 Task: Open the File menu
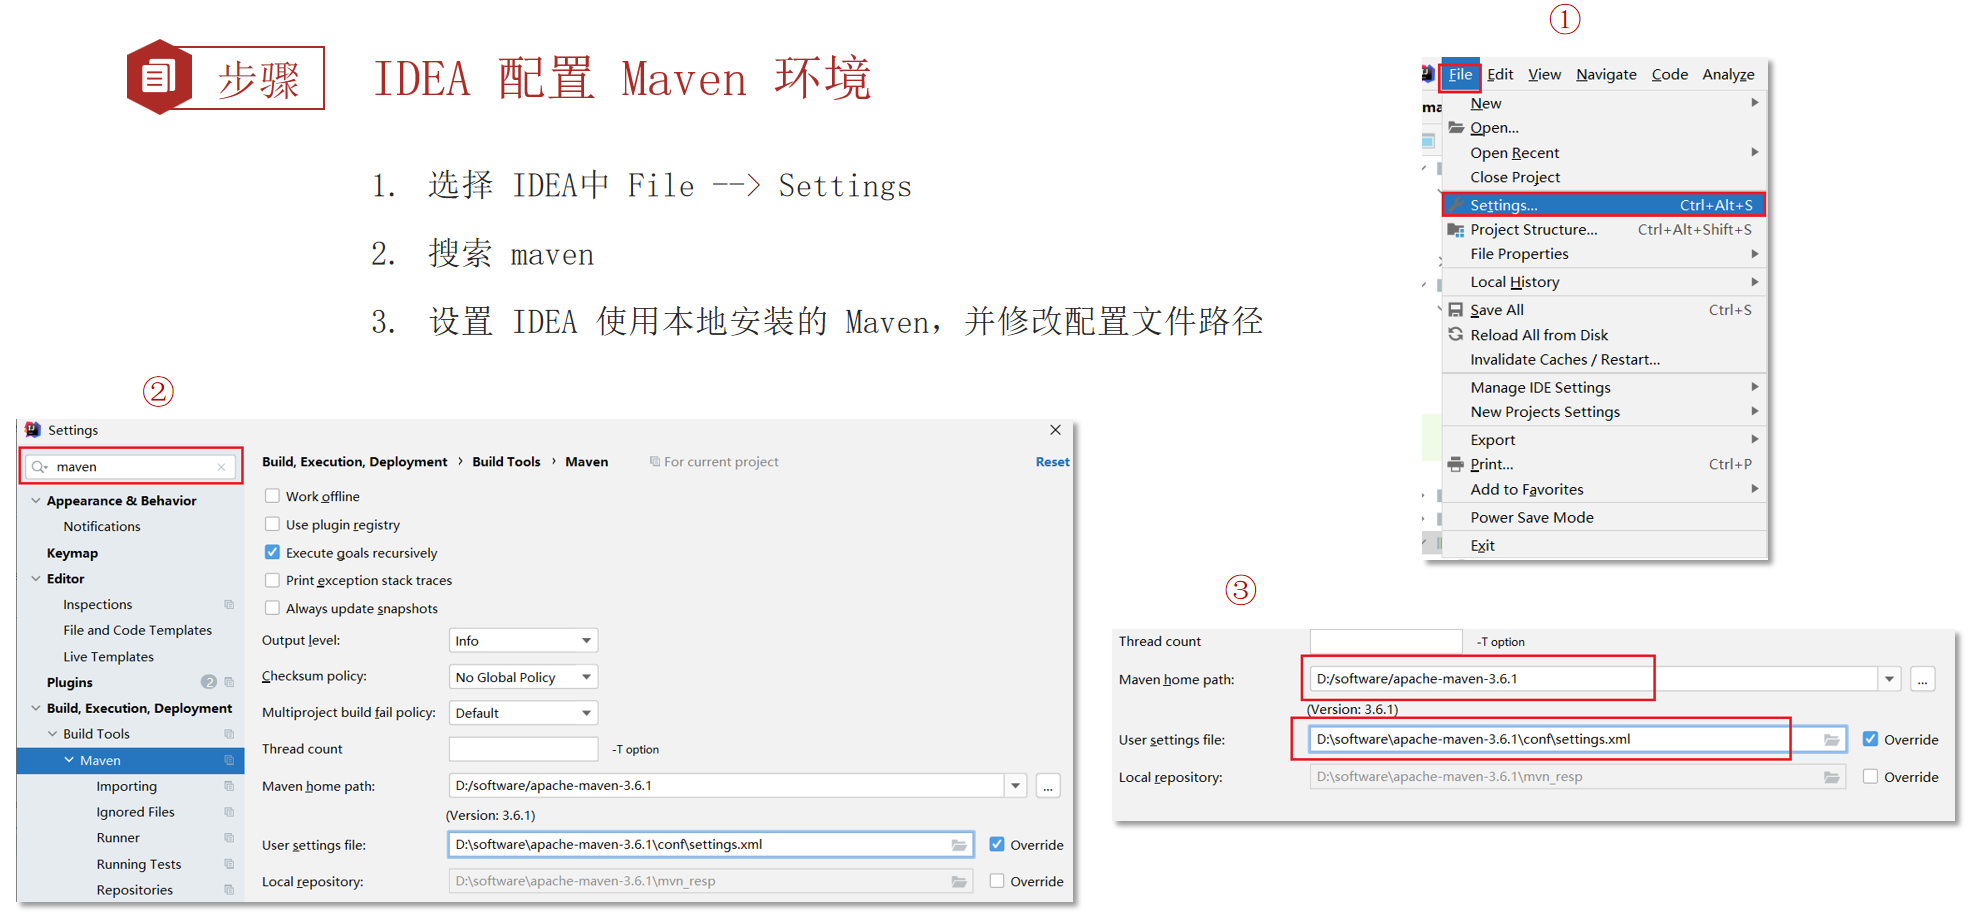1460,74
